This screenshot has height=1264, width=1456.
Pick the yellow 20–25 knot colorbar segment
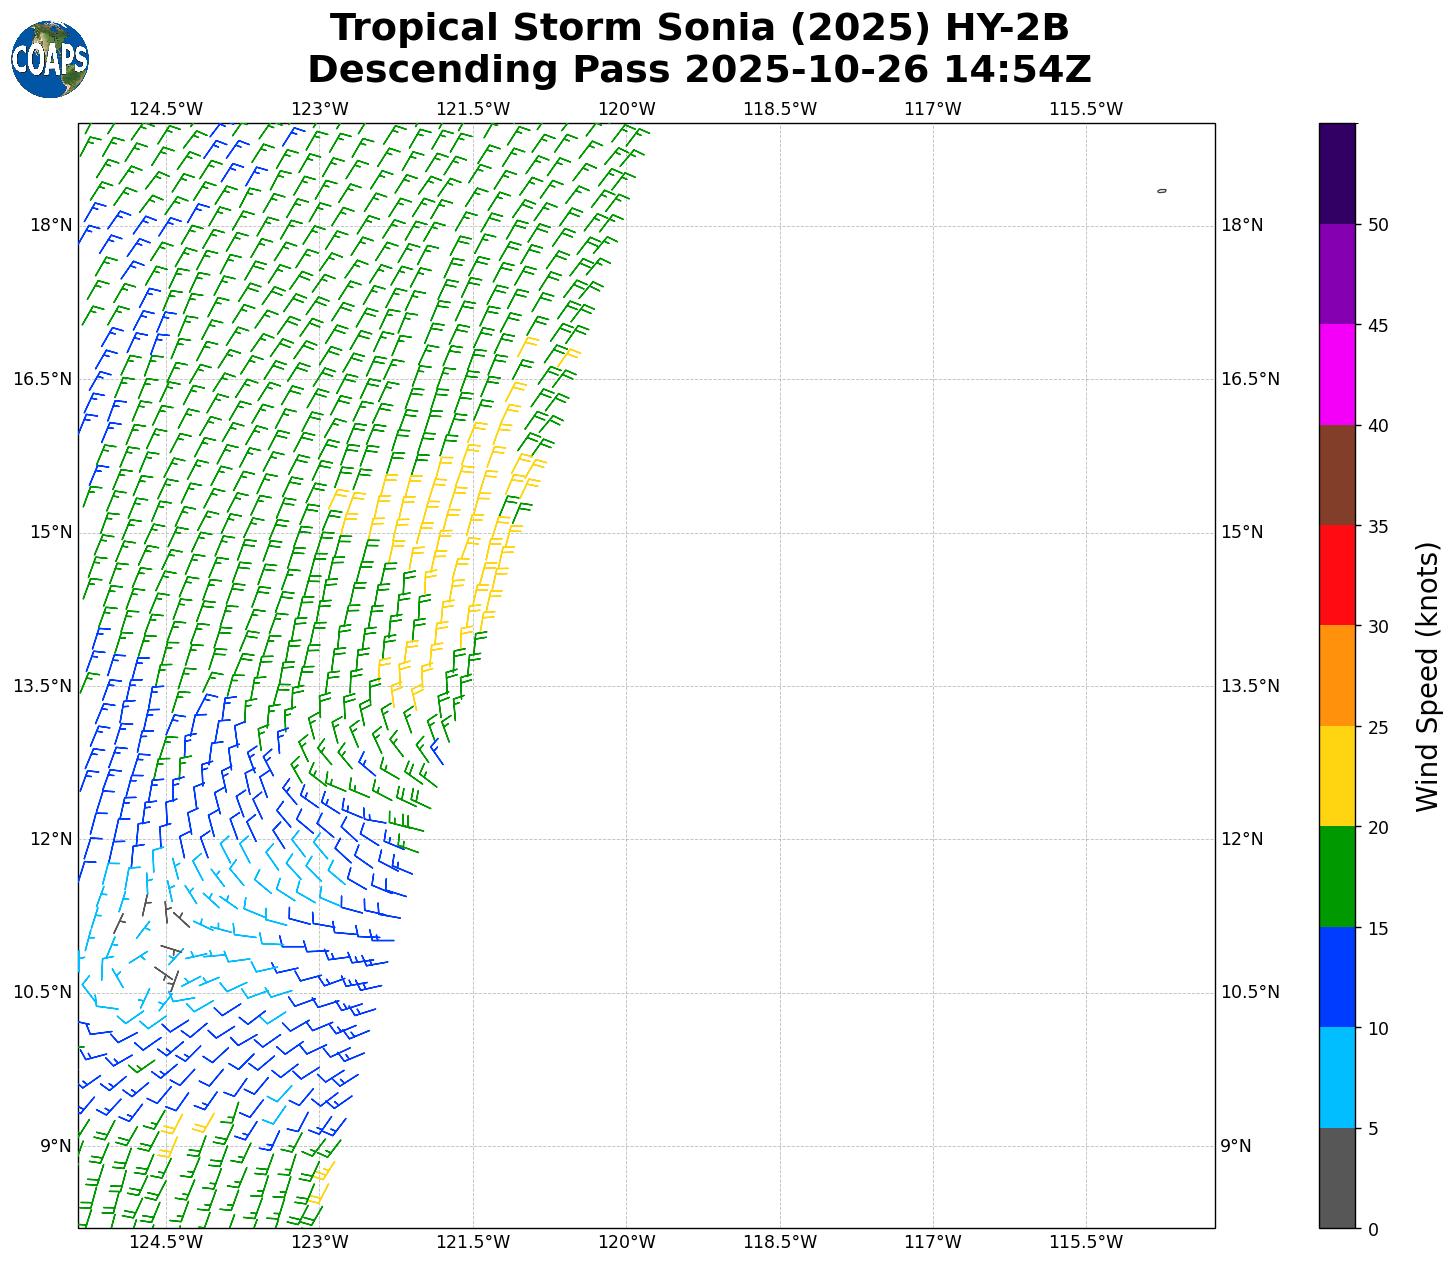[1337, 776]
